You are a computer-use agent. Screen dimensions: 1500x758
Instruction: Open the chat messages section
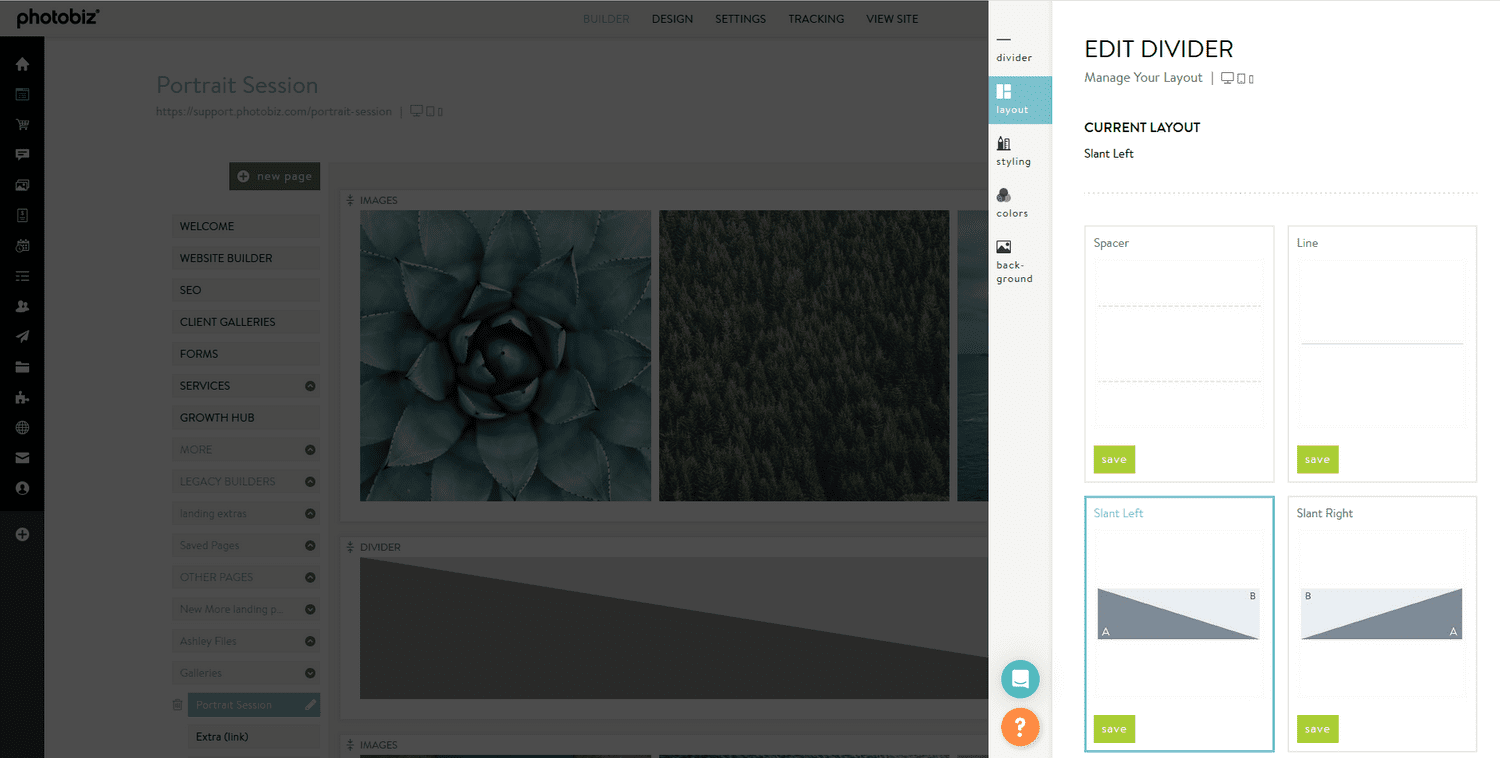pos(22,154)
